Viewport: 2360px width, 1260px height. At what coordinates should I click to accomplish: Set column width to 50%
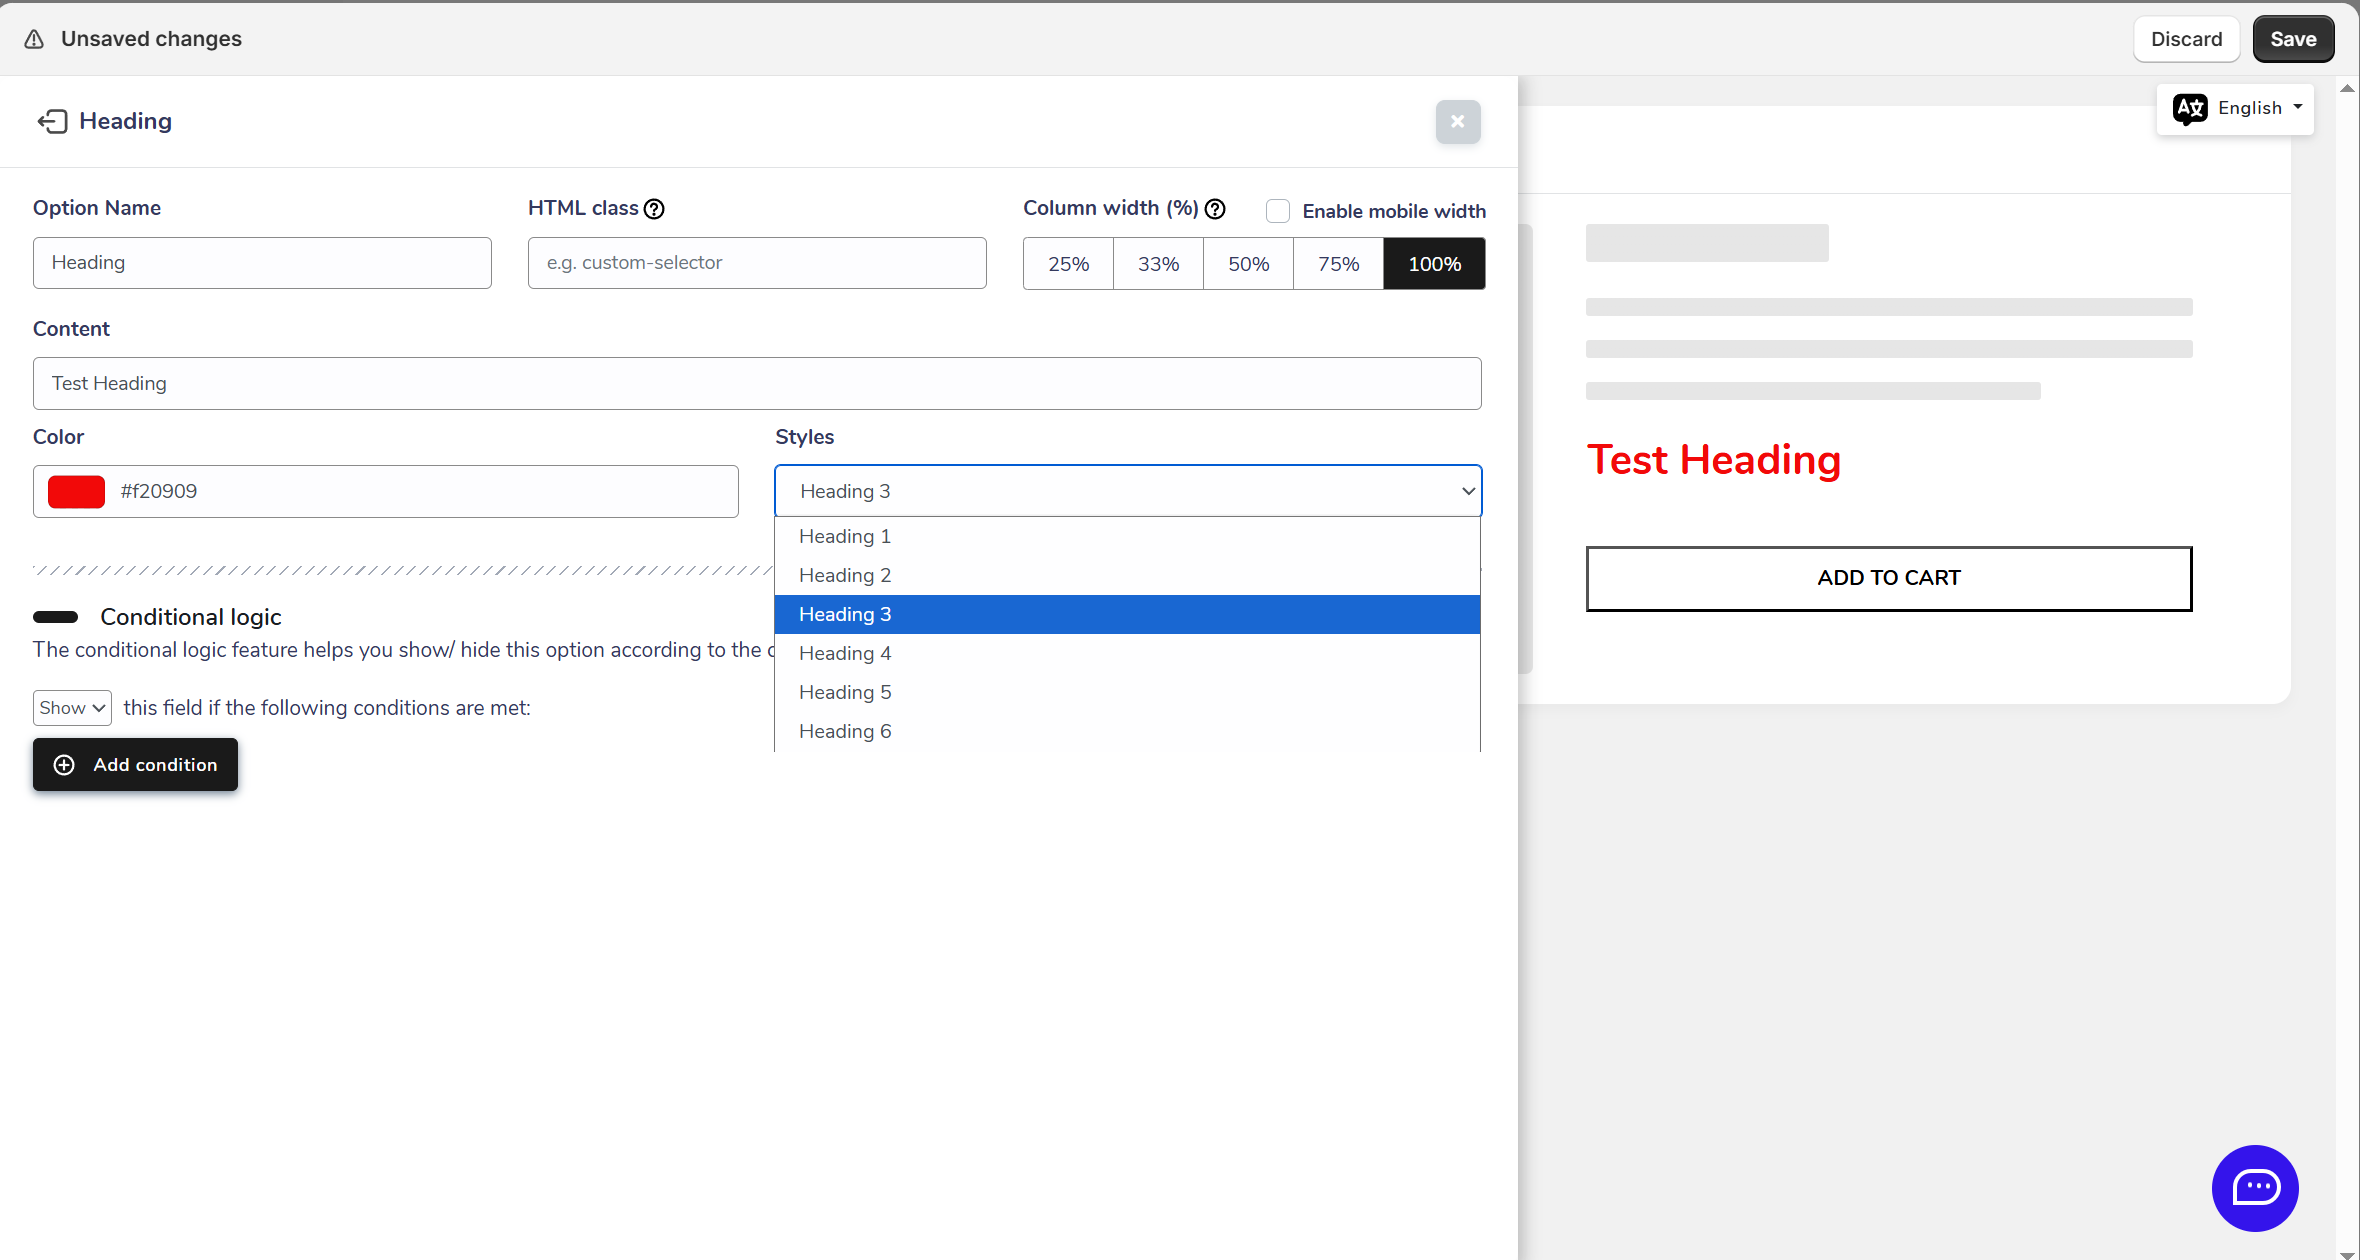pos(1248,264)
